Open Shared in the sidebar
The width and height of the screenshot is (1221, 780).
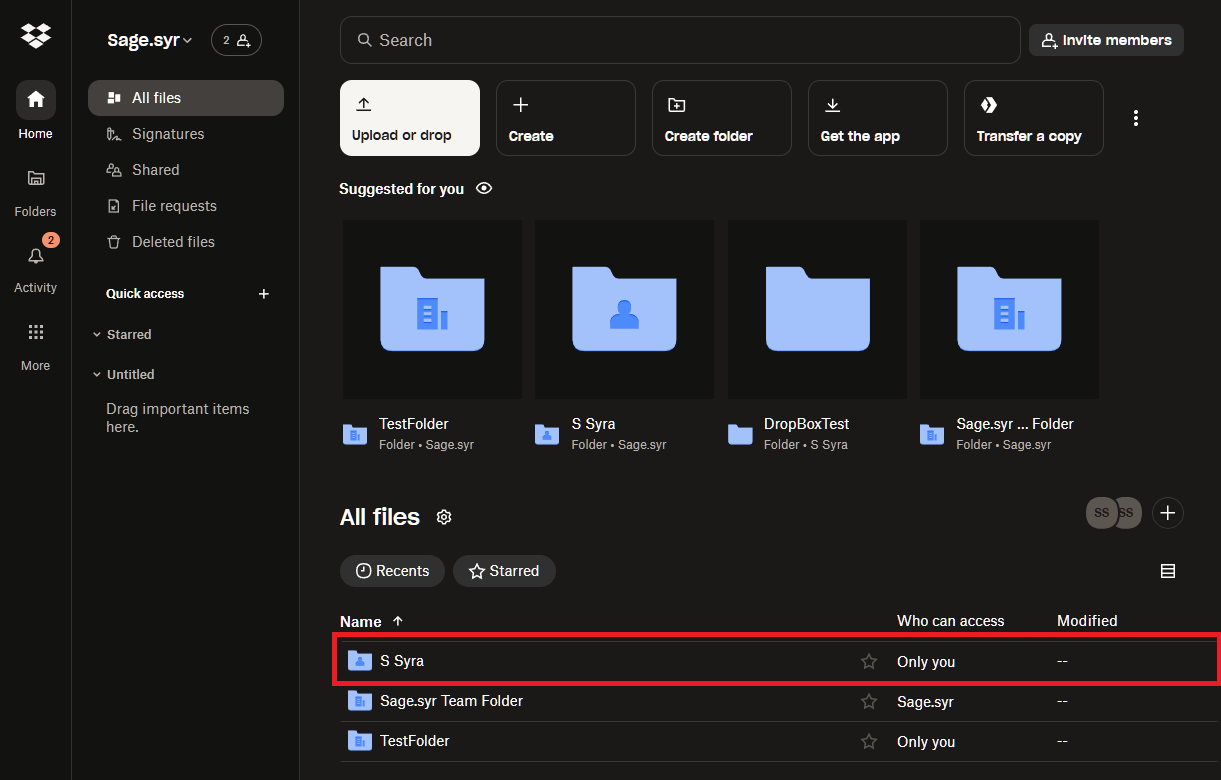click(186, 170)
